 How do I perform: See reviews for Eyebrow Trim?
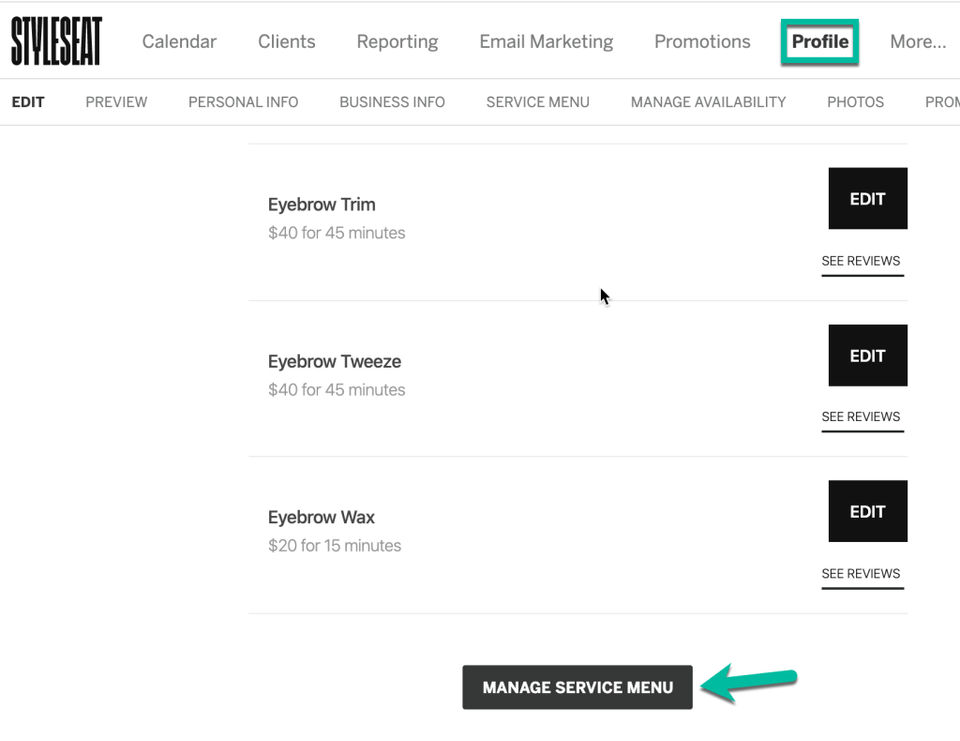861,261
